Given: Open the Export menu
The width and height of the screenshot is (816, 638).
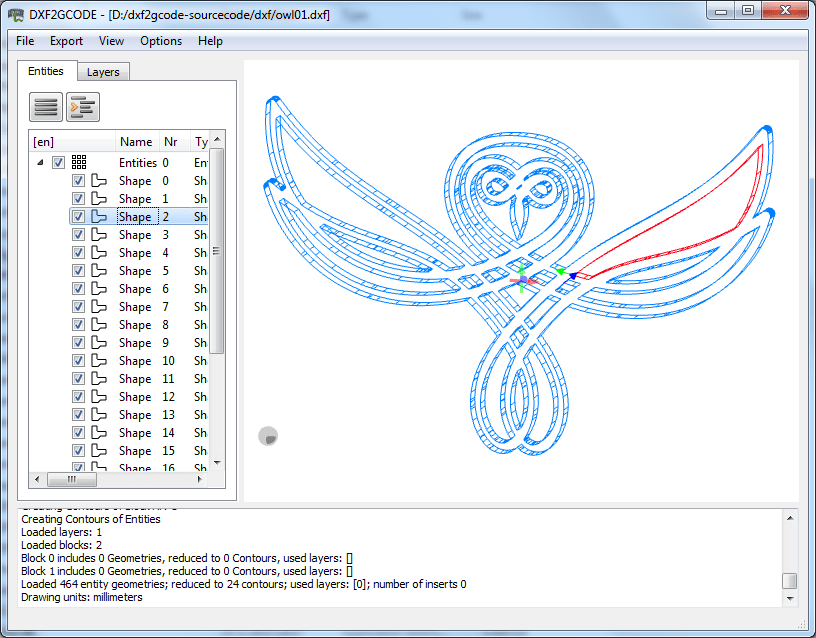Looking at the screenshot, I should (x=66, y=41).
